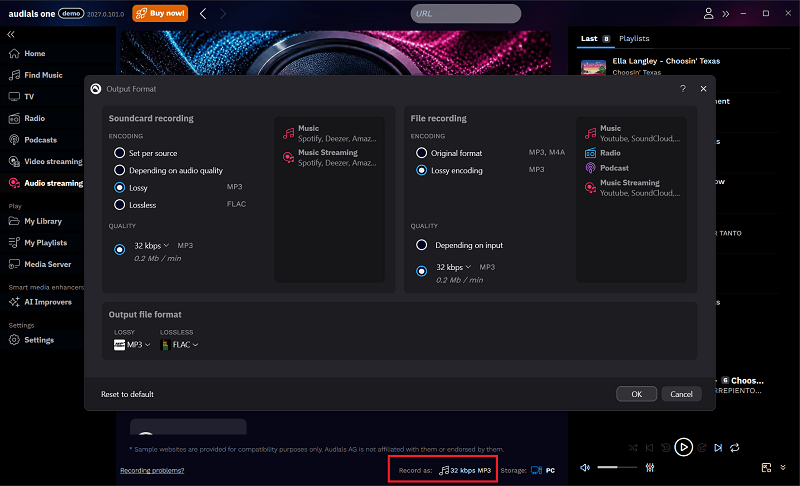Switch to the Playlists tab
The height and width of the screenshot is (486, 800).
coord(634,39)
